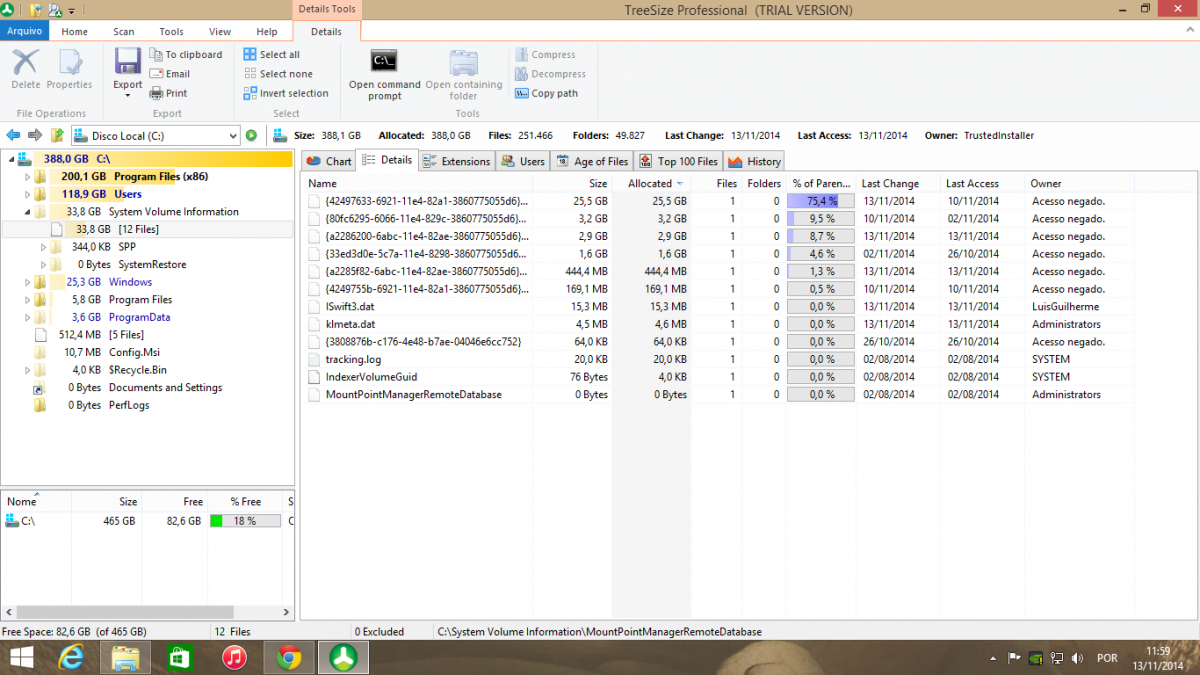Switch to the Tools ribbon tab

tap(172, 31)
